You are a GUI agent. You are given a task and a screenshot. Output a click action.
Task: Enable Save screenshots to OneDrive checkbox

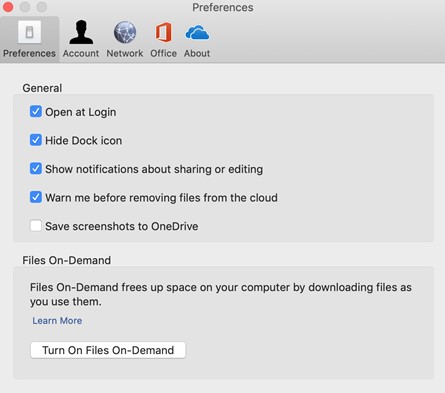coord(36,226)
